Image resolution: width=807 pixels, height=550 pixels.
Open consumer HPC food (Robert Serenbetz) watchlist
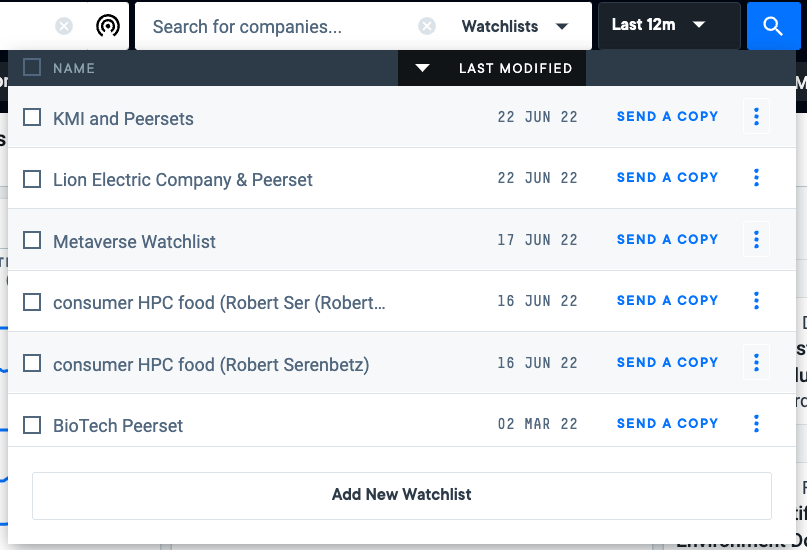[x=211, y=365]
